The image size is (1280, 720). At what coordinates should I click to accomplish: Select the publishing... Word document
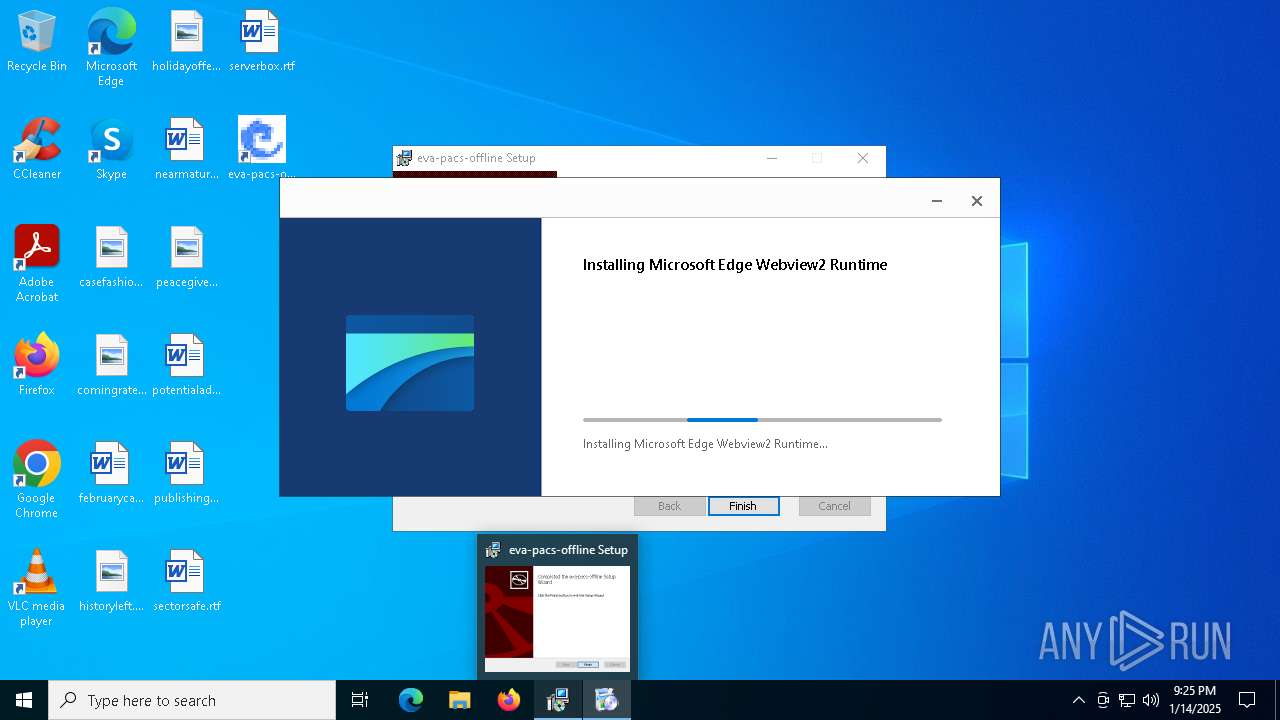coord(186,474)
